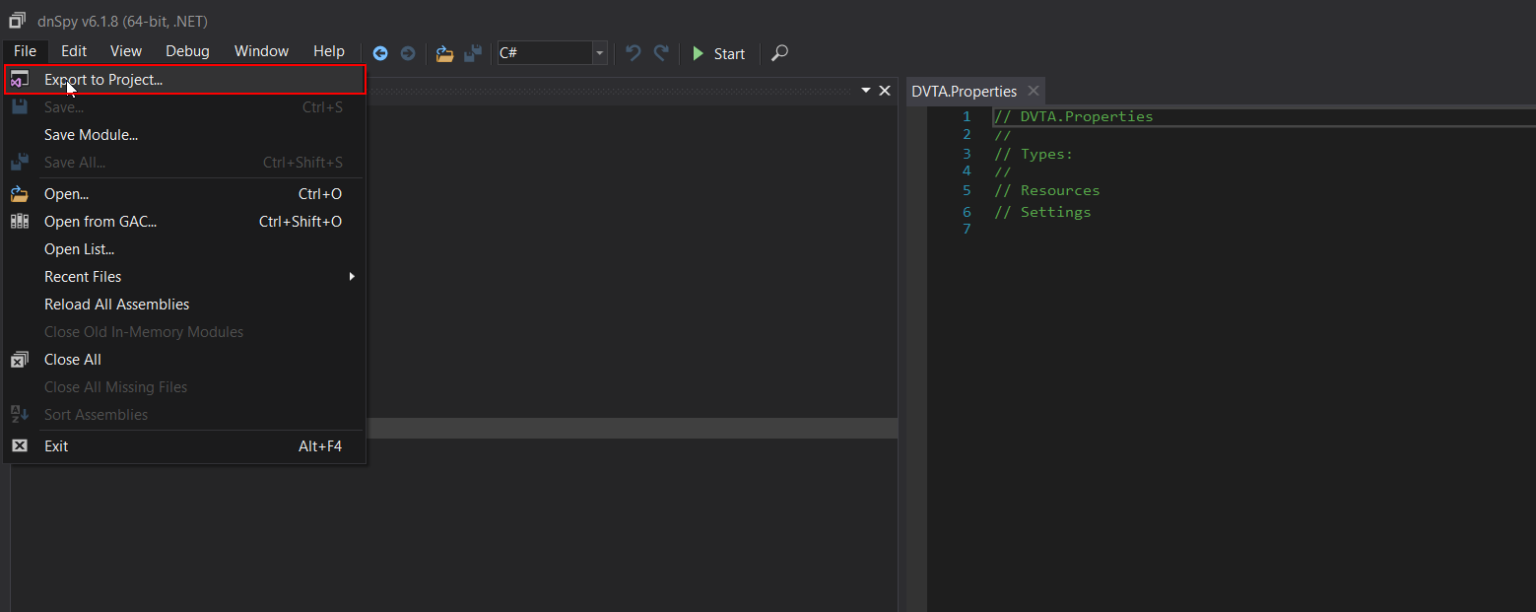Expand the Recent Files submenu
This screenshot has width=1536, height=612.
tap(185, 277)
